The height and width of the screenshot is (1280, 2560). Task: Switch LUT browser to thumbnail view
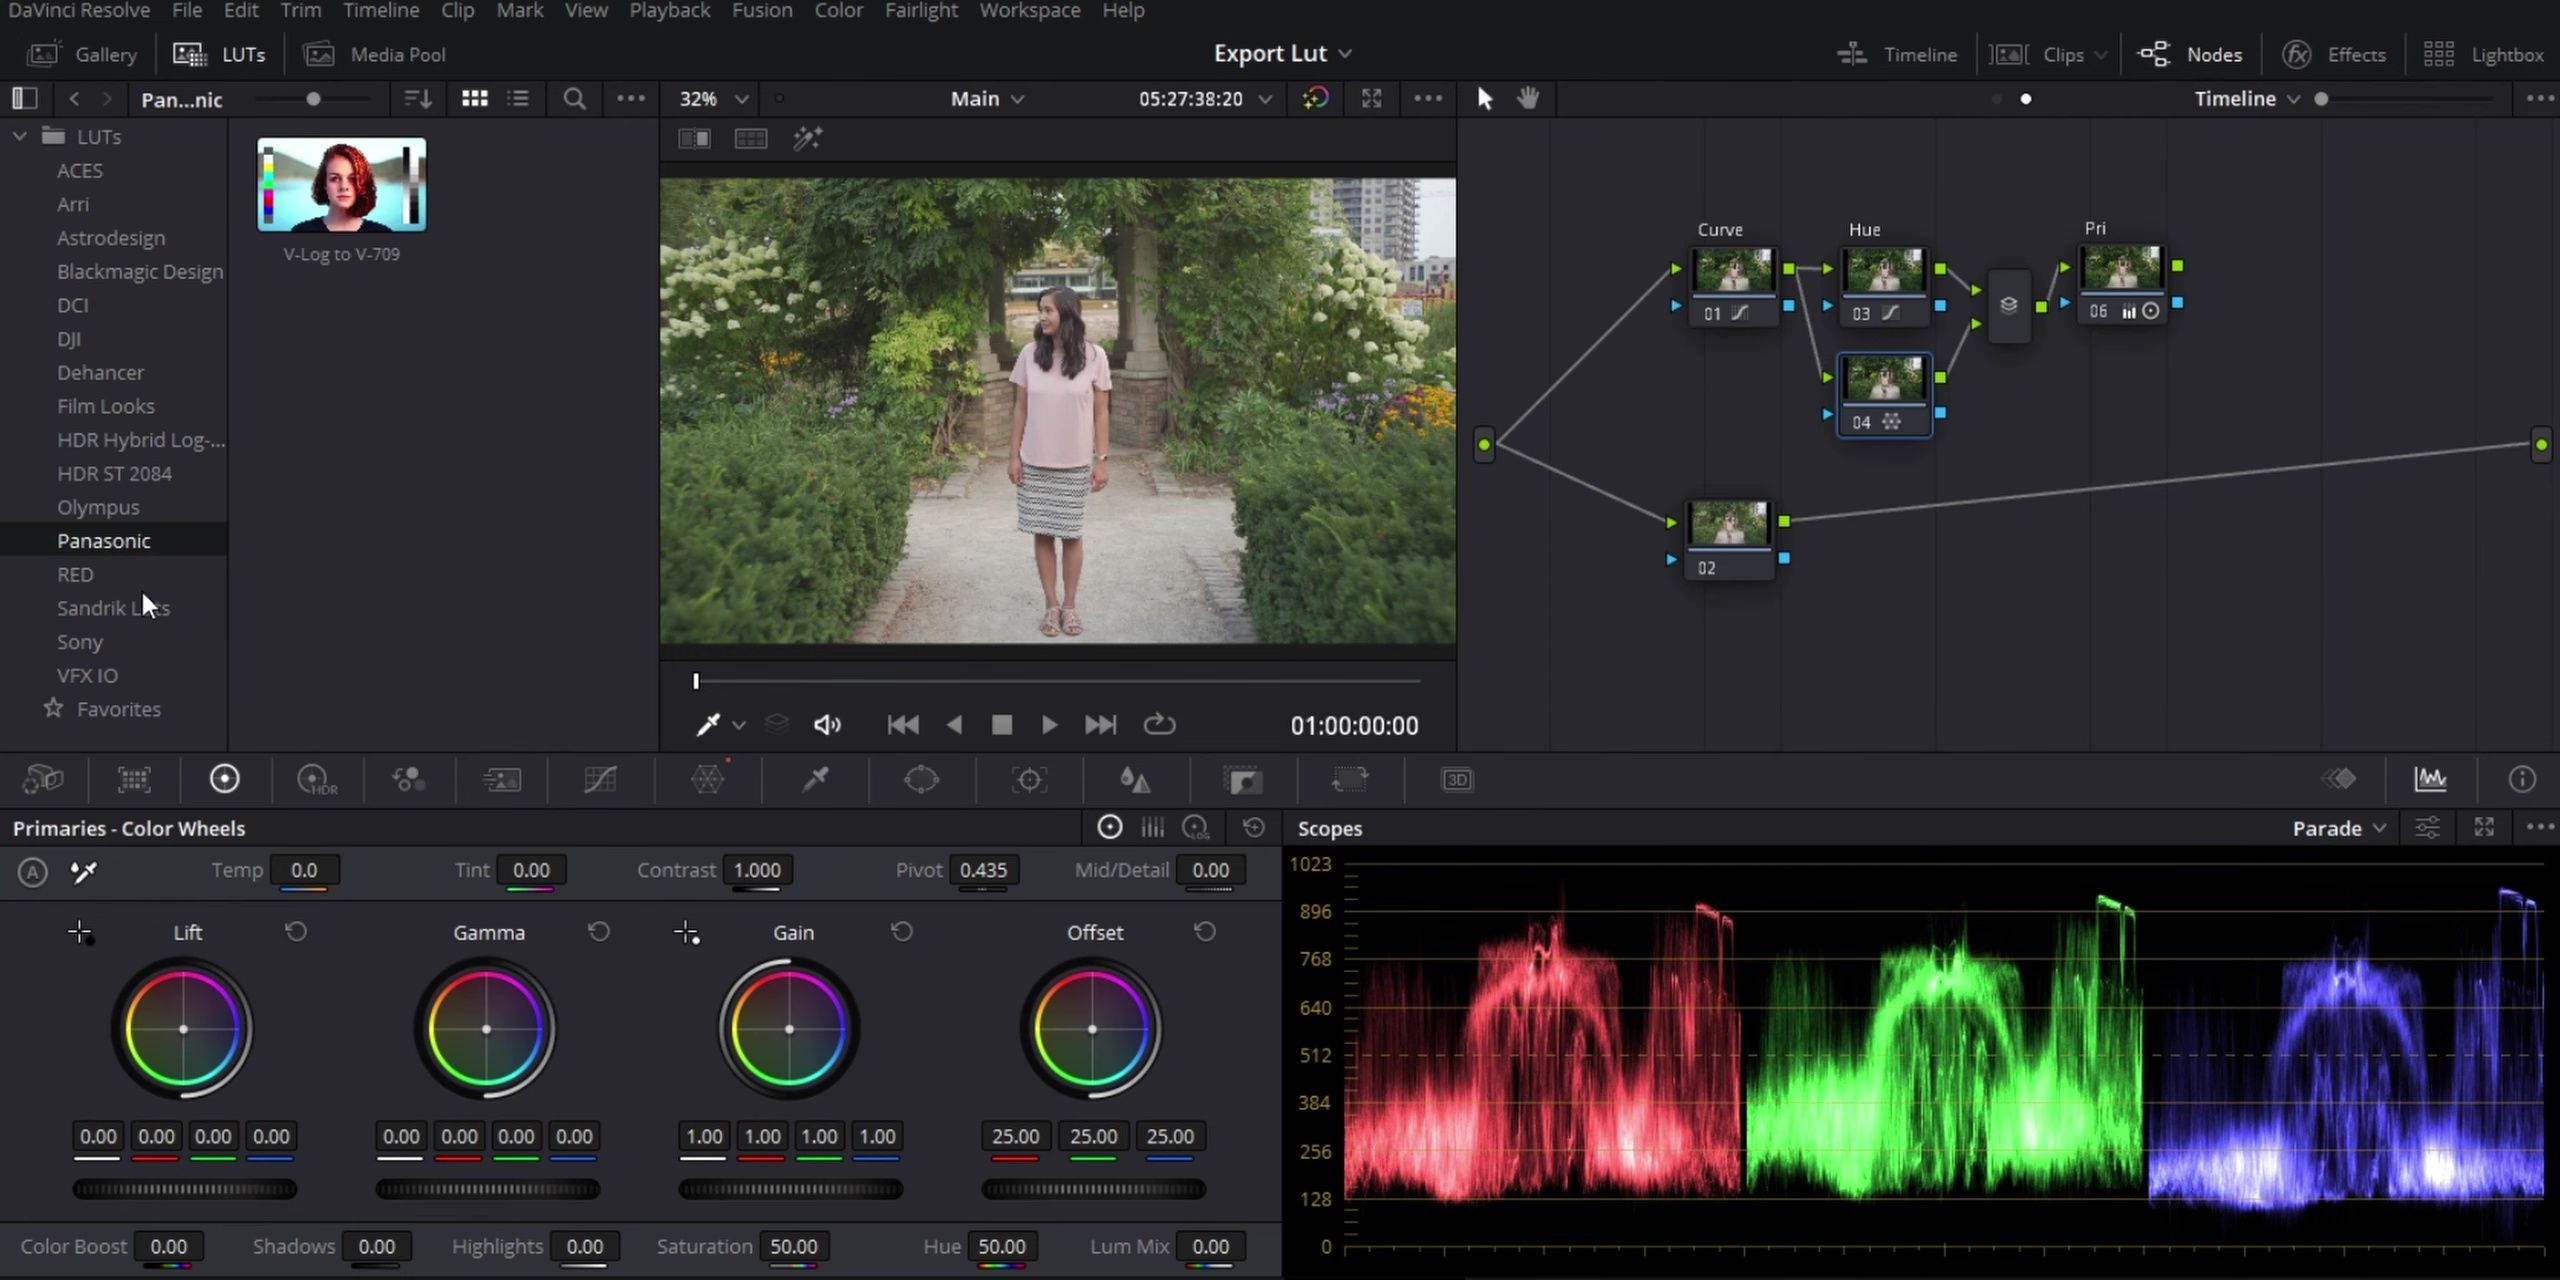[474, 98]
